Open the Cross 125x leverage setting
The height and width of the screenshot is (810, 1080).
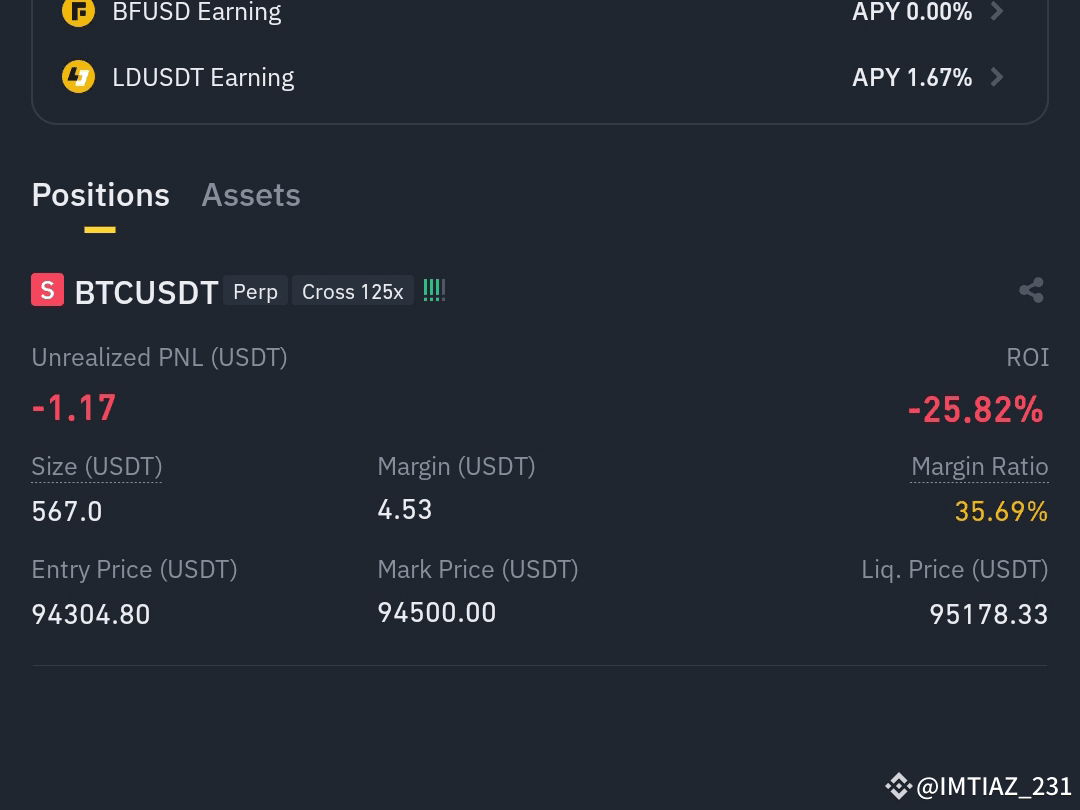pos(353,291)
